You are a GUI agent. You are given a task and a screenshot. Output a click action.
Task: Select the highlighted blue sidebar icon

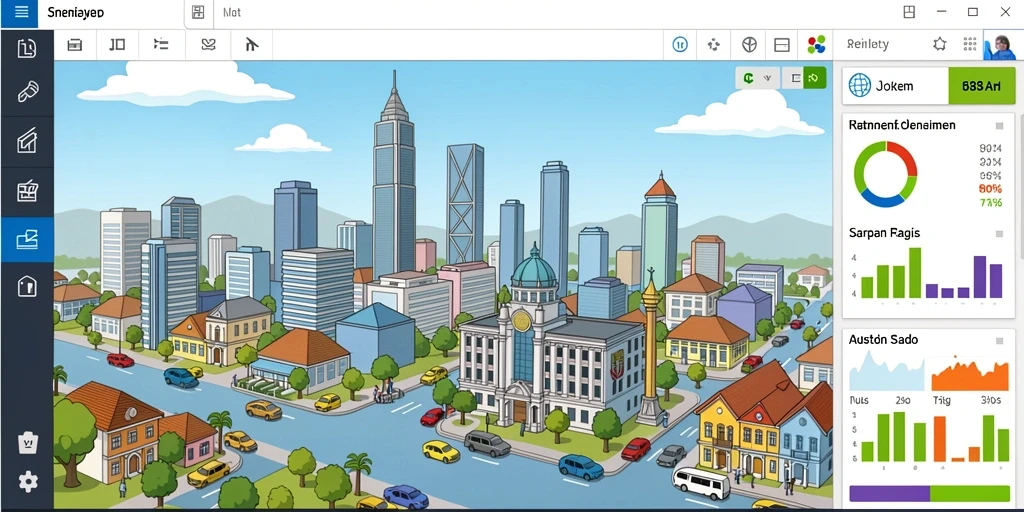pyautogui.click(x=27, y=240)
